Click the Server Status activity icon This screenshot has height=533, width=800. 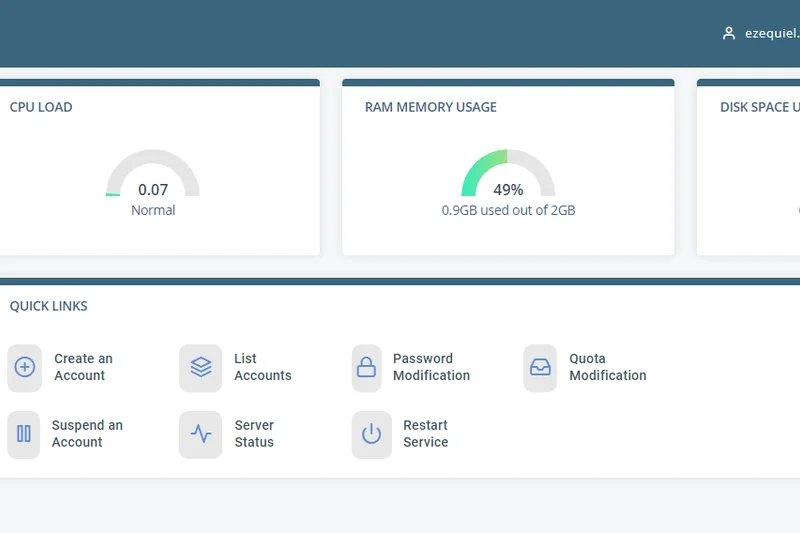pos(201,434)
